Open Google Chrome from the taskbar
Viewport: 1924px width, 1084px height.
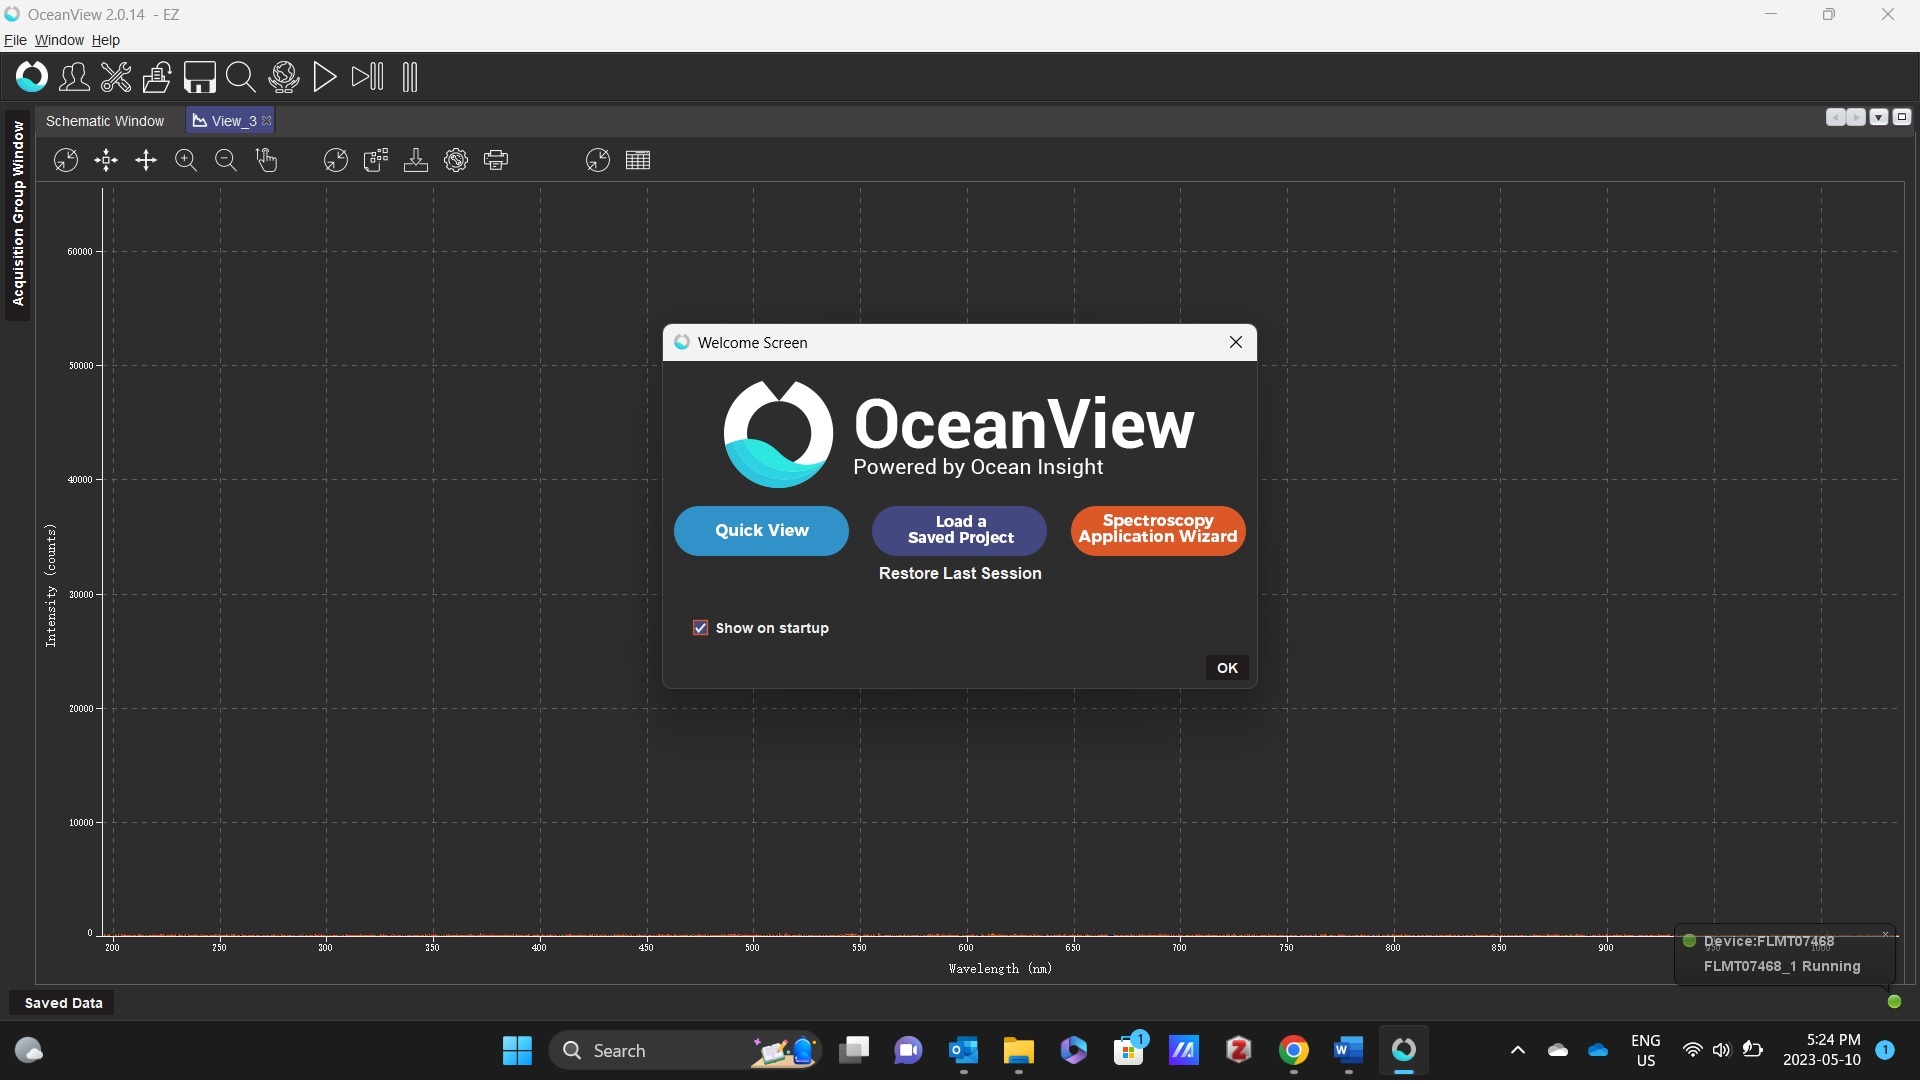tap(1295, 1051)
